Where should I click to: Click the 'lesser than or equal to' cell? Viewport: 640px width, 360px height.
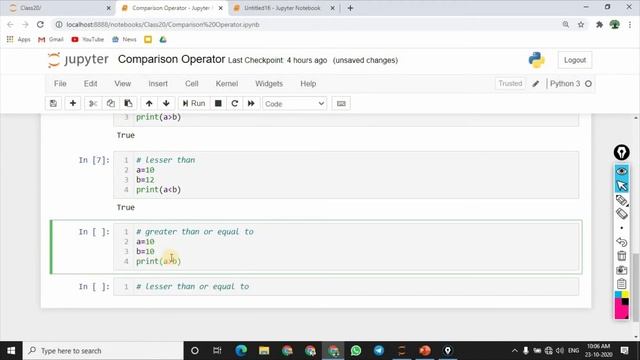coord(346,287)
